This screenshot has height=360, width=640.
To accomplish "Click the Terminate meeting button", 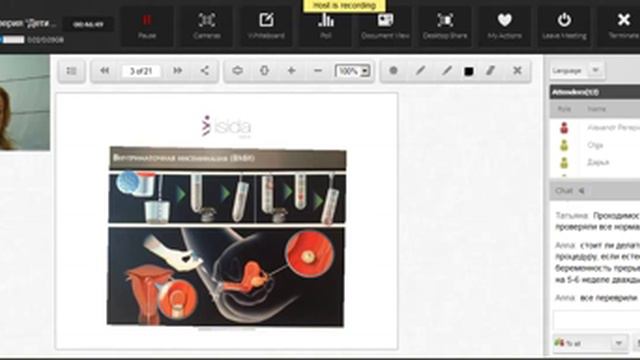I will tap(620, 26).
